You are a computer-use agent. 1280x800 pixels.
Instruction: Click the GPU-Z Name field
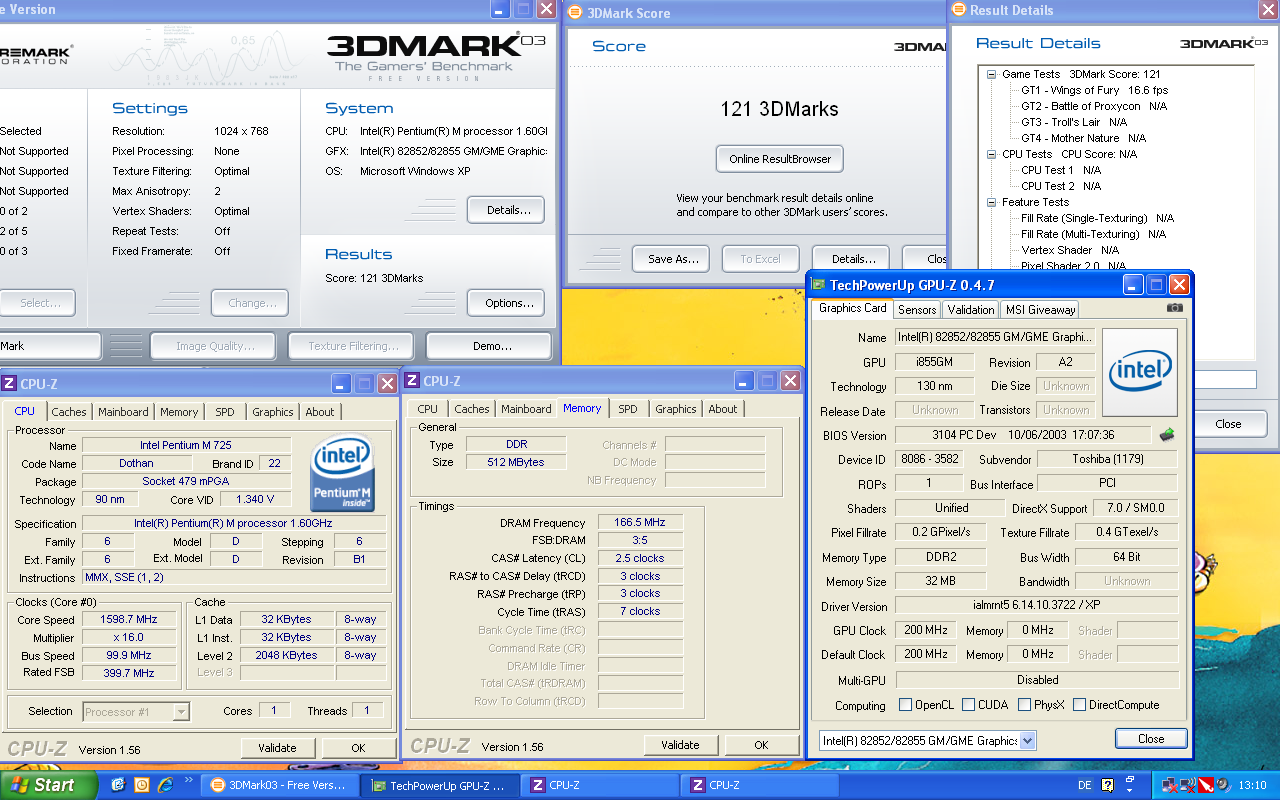(995, 338)
